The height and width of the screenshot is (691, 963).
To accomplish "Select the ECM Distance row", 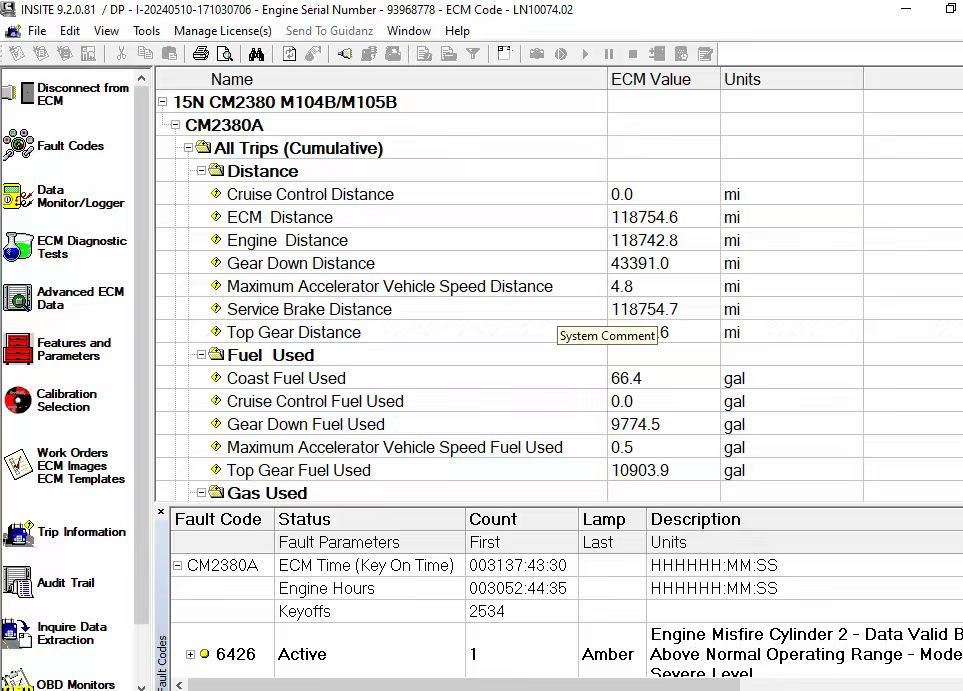I will tap(280, 217).
